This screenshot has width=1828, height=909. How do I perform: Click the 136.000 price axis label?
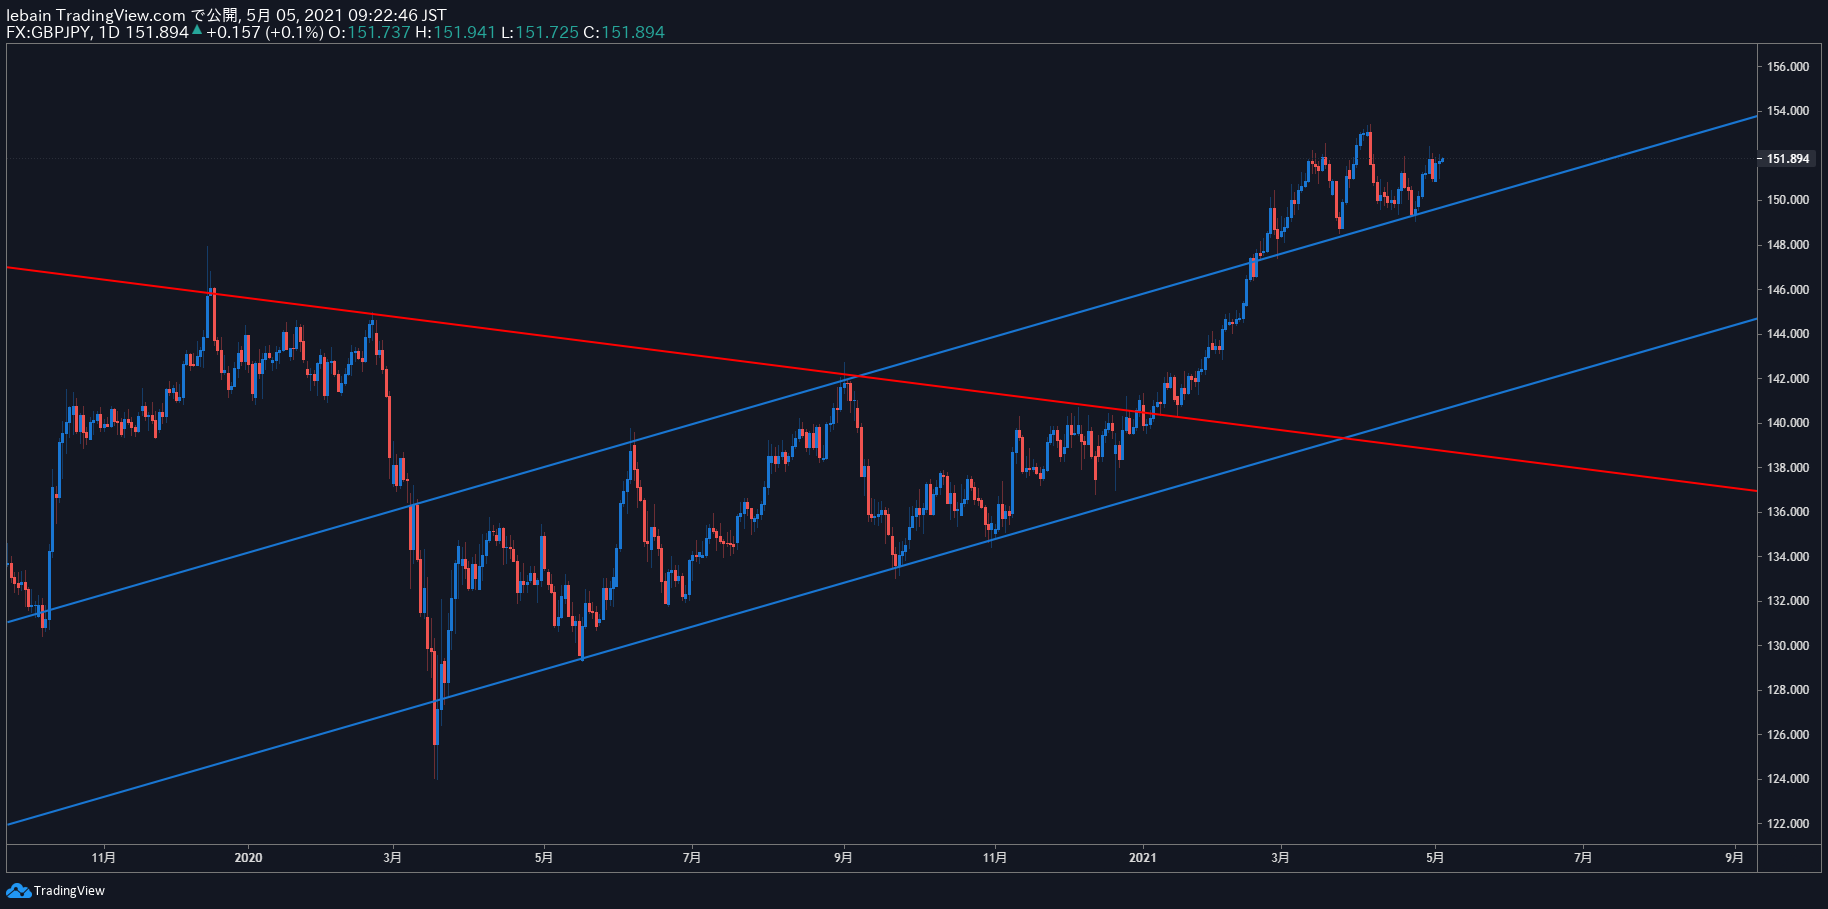click(1788, 512)
